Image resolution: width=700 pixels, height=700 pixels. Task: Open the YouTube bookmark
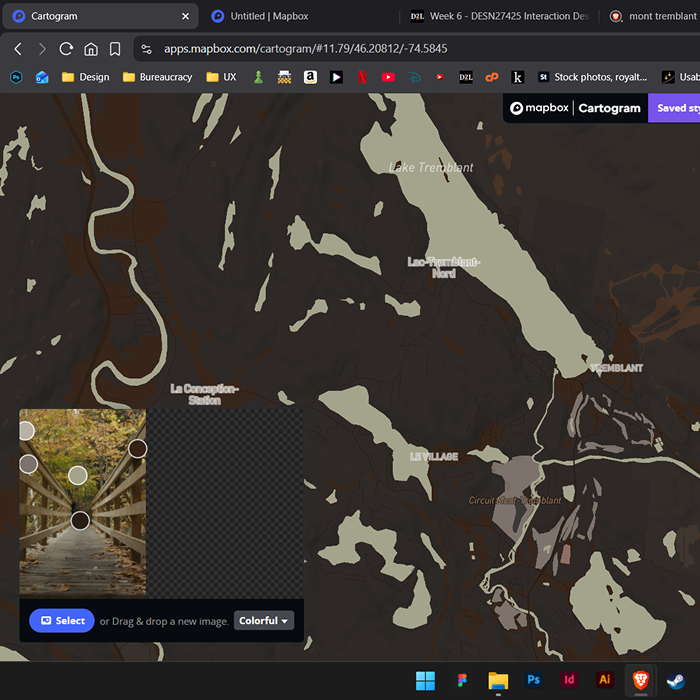[x=388, y=77]
